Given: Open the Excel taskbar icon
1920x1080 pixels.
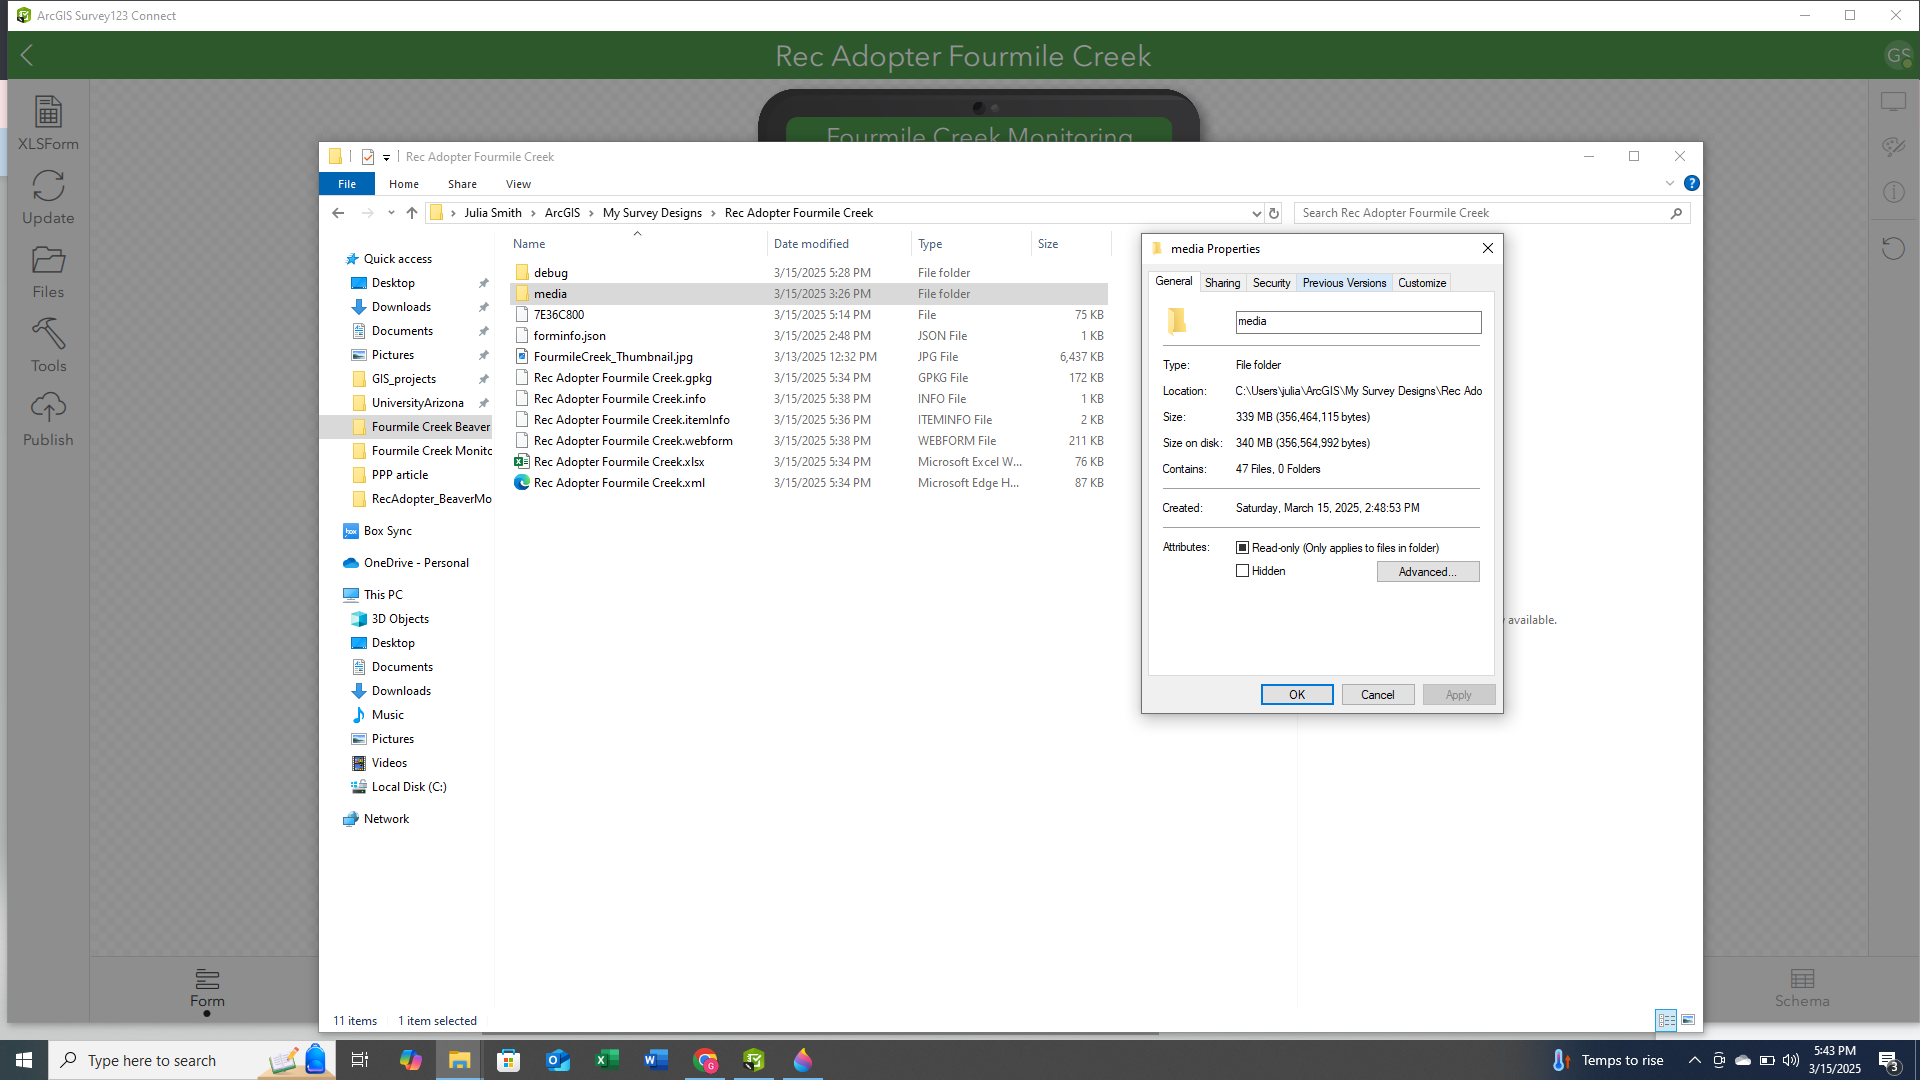Looking at the screenshot, I should coord(607,1060).
